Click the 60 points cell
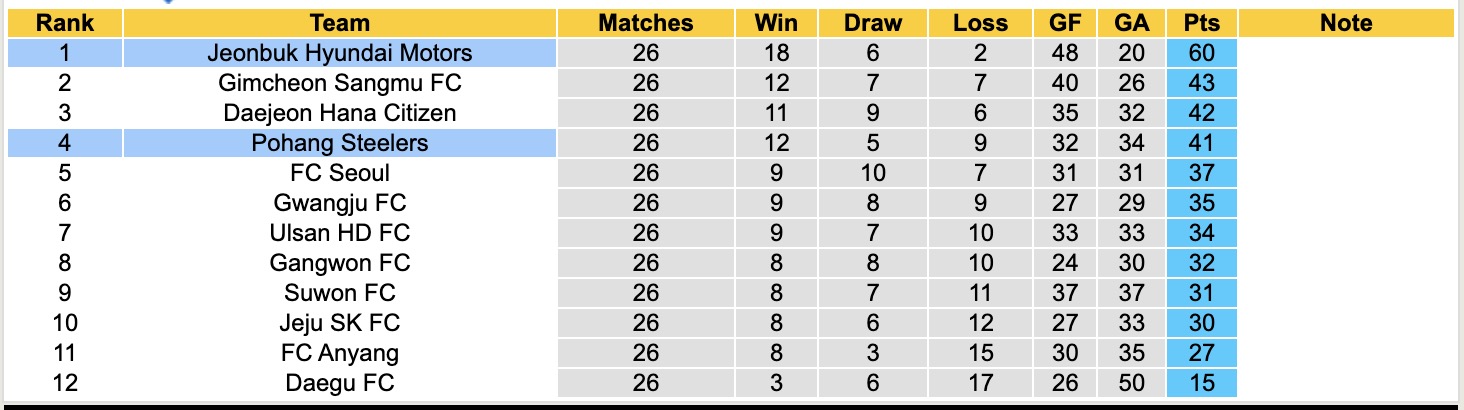The height and width of the screenshot is (410, 1464). coord(1201,53)
